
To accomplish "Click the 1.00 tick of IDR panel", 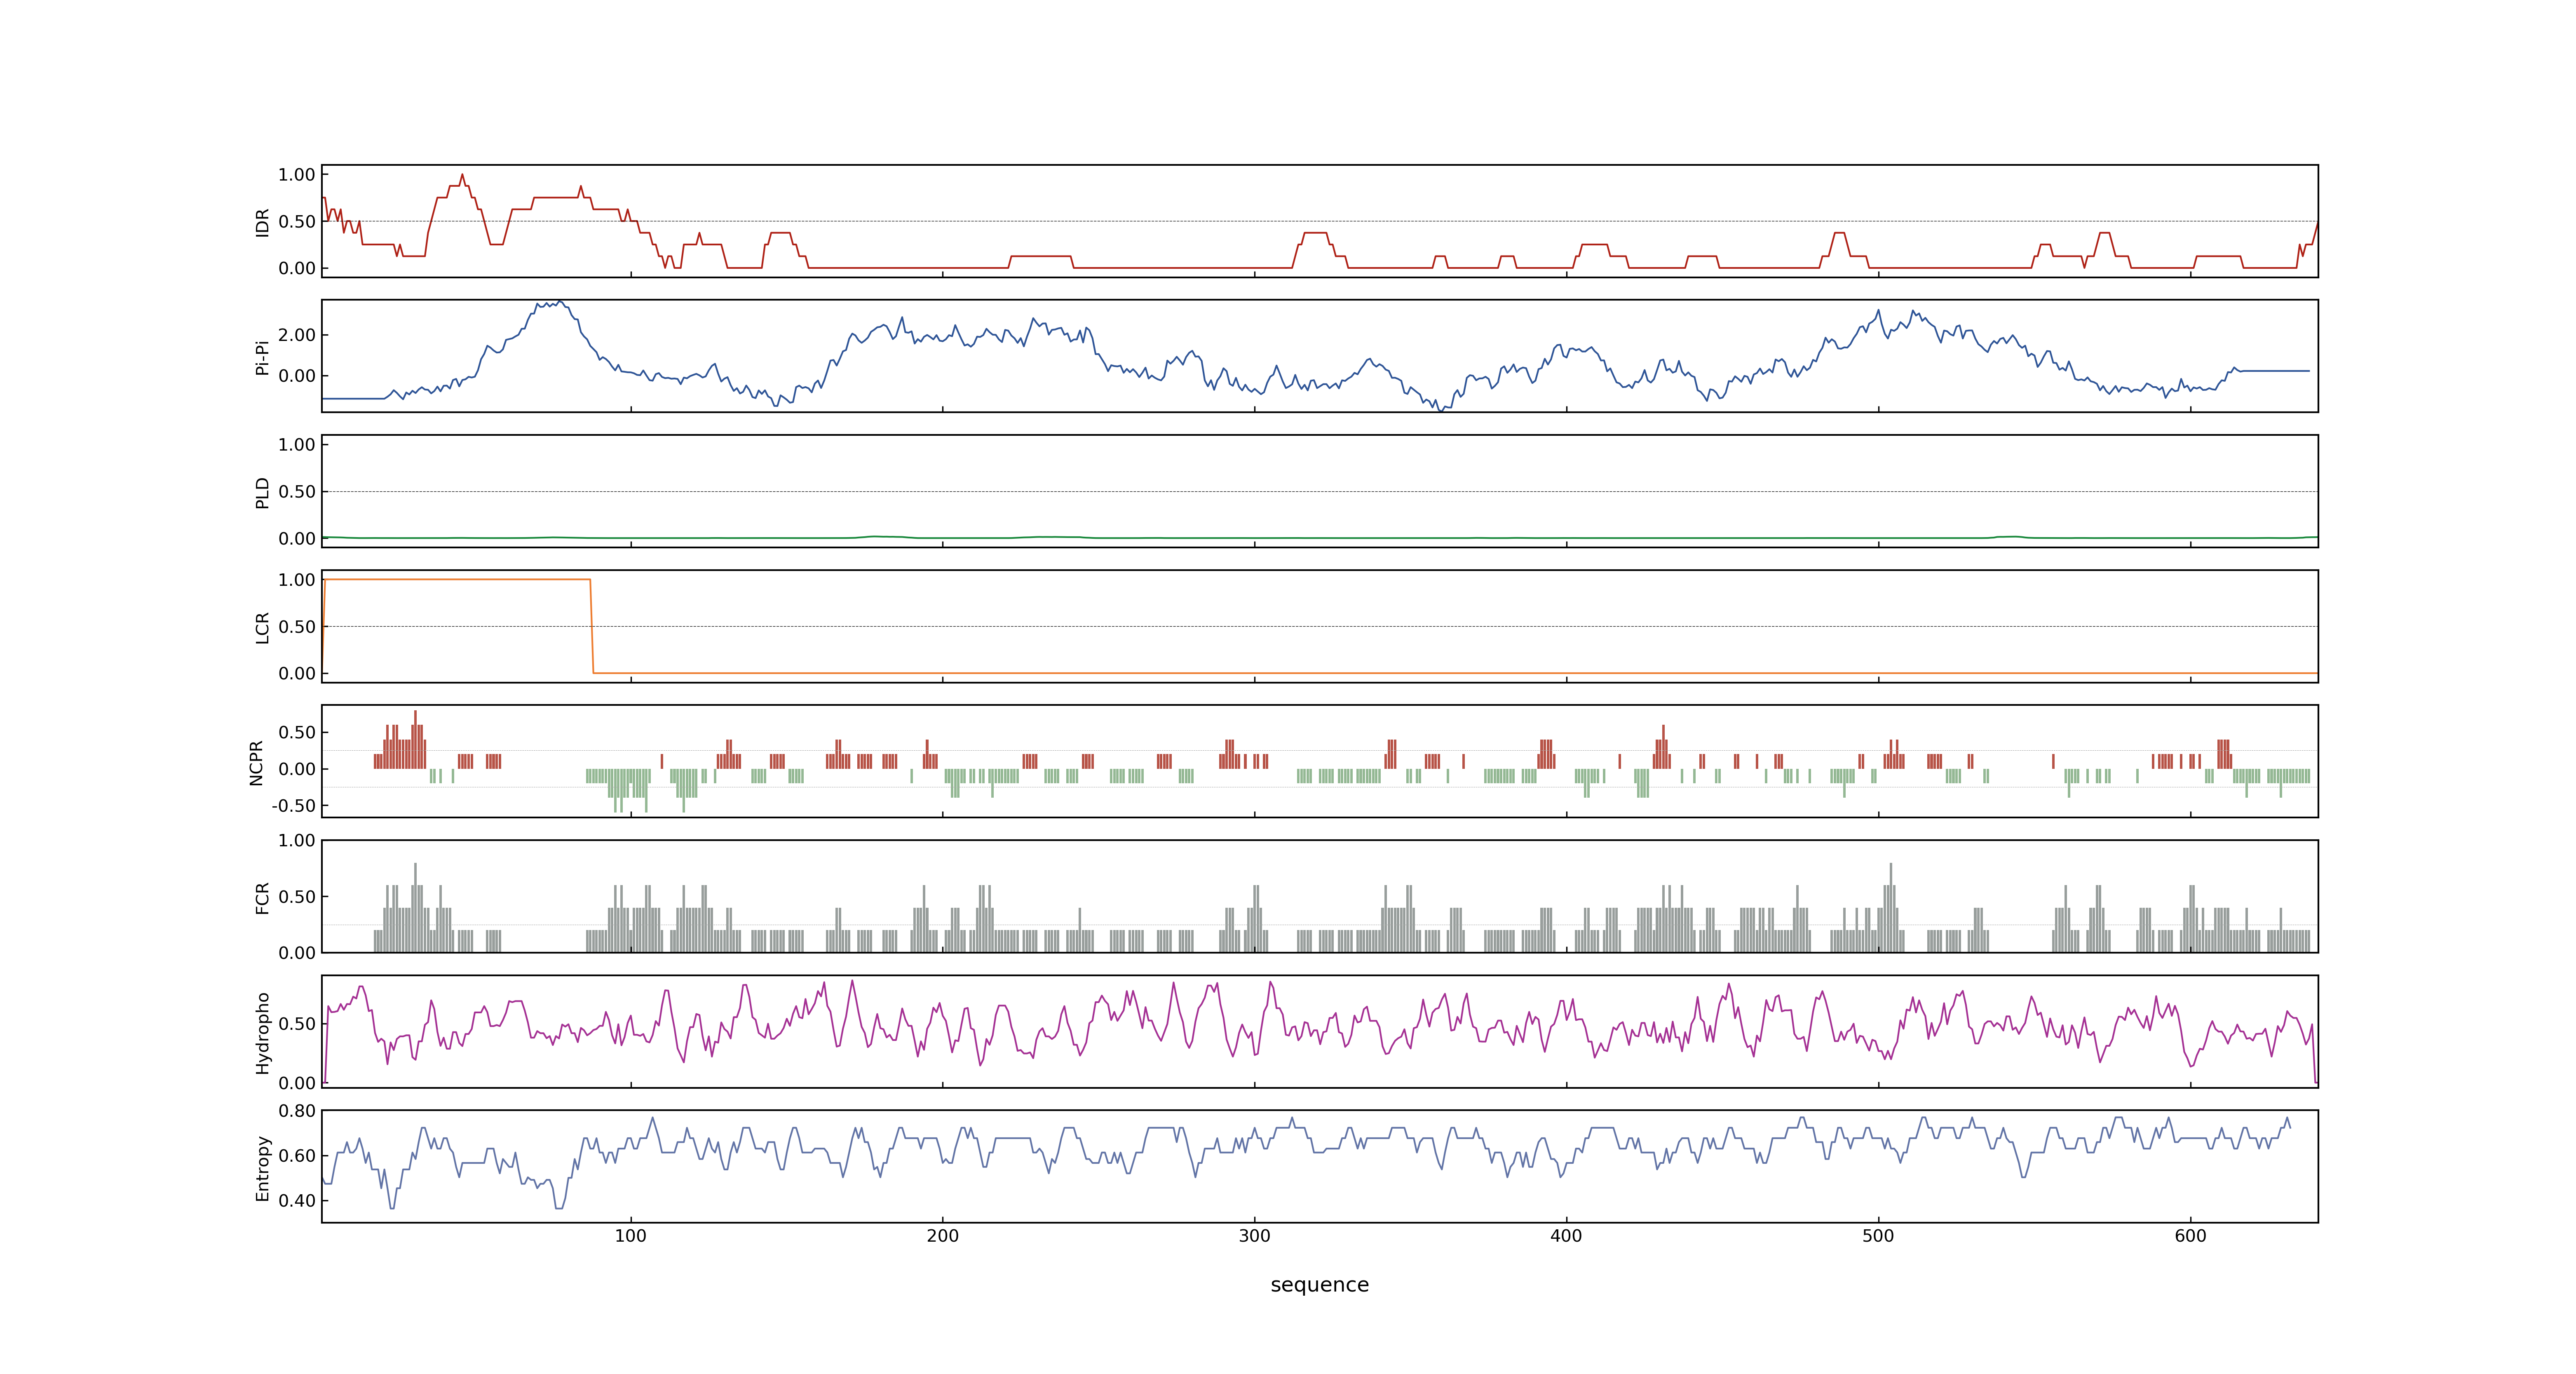I will pos(297,175).
